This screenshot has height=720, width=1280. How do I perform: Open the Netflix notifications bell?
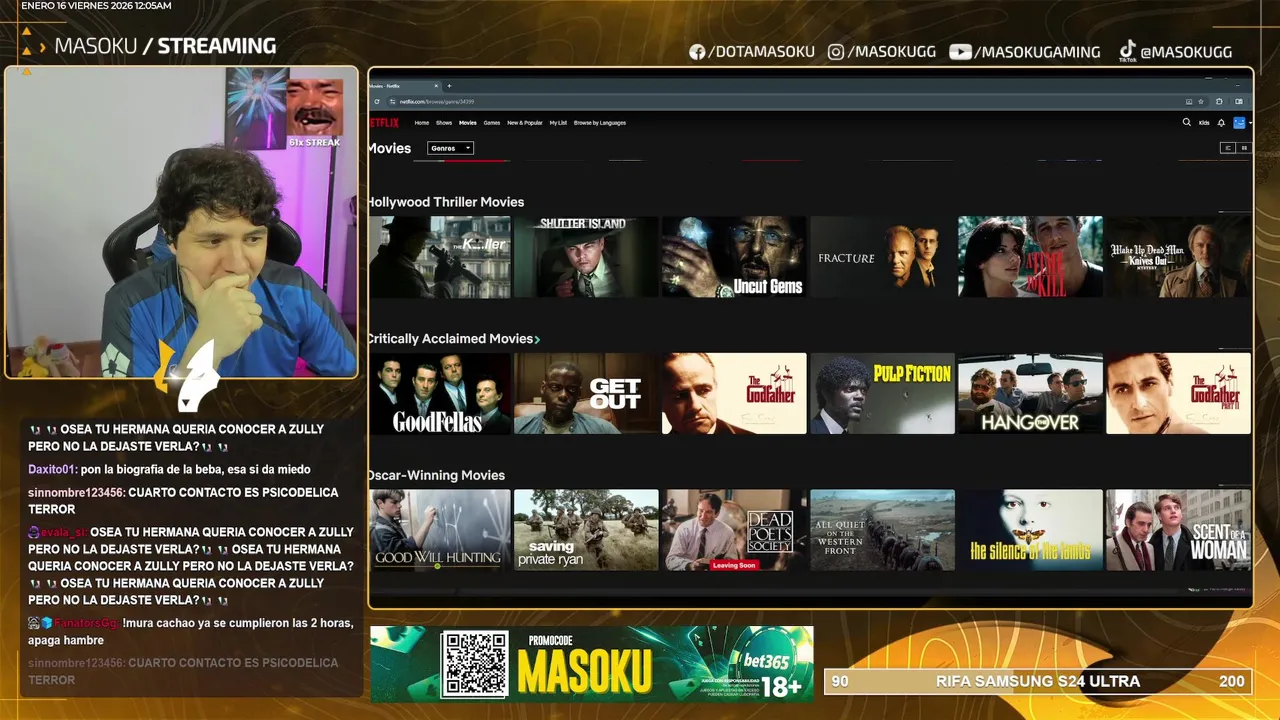(x=1221, y=123)
